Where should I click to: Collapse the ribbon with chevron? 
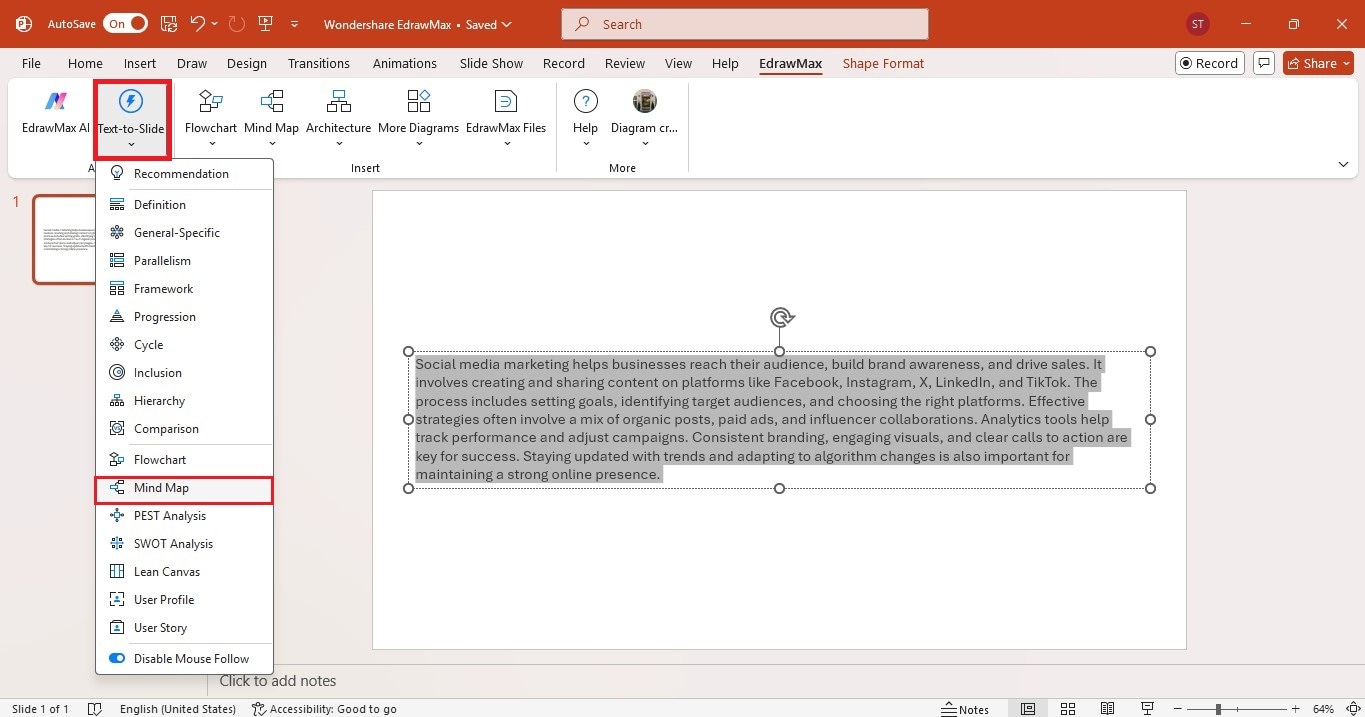[1343, 164]
